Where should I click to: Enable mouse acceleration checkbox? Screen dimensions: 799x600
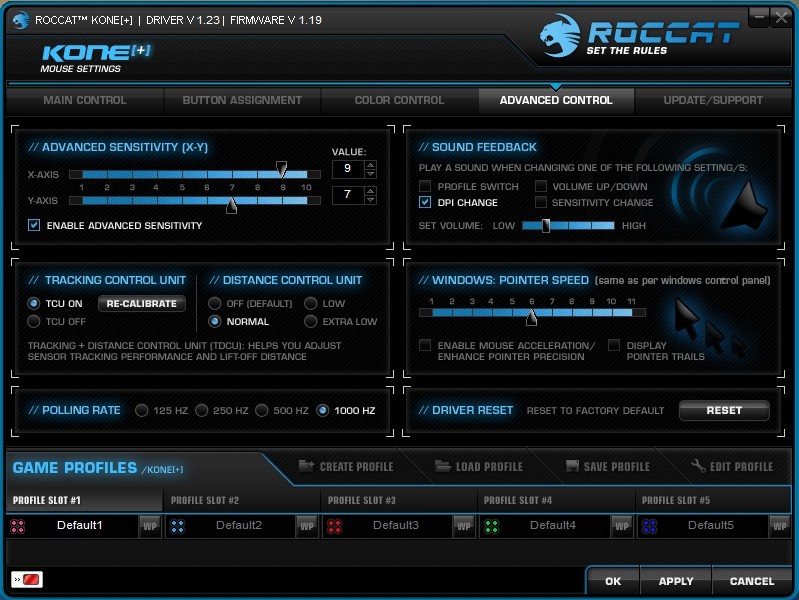pyautogui.click(x=425, y=345)
